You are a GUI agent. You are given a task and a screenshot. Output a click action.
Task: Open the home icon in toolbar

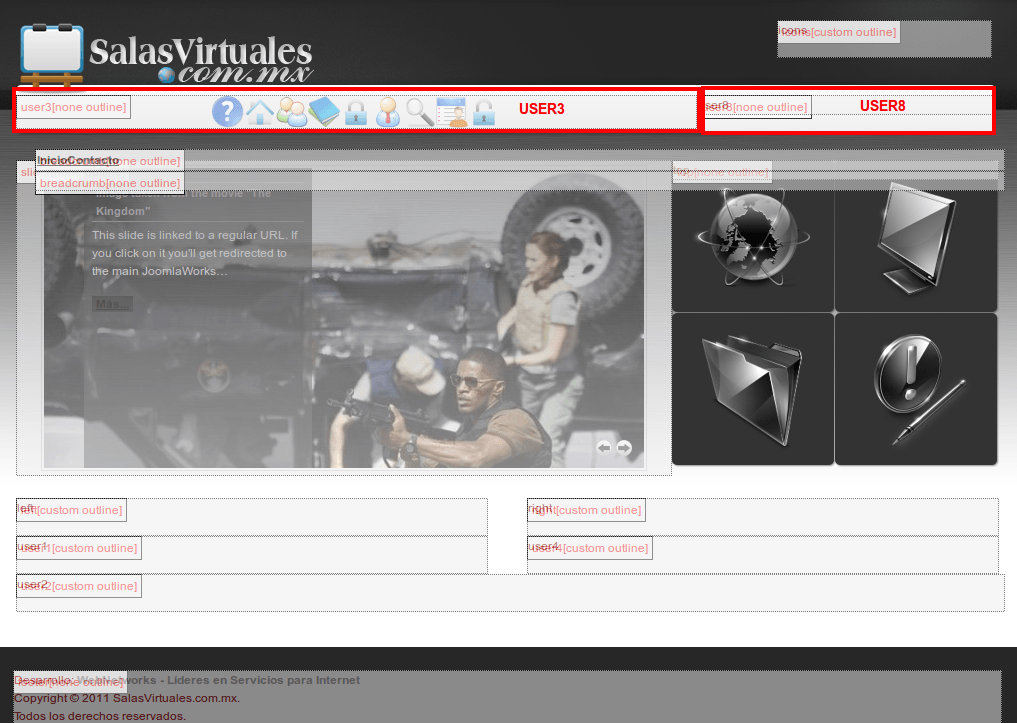[x=260, y=112]
